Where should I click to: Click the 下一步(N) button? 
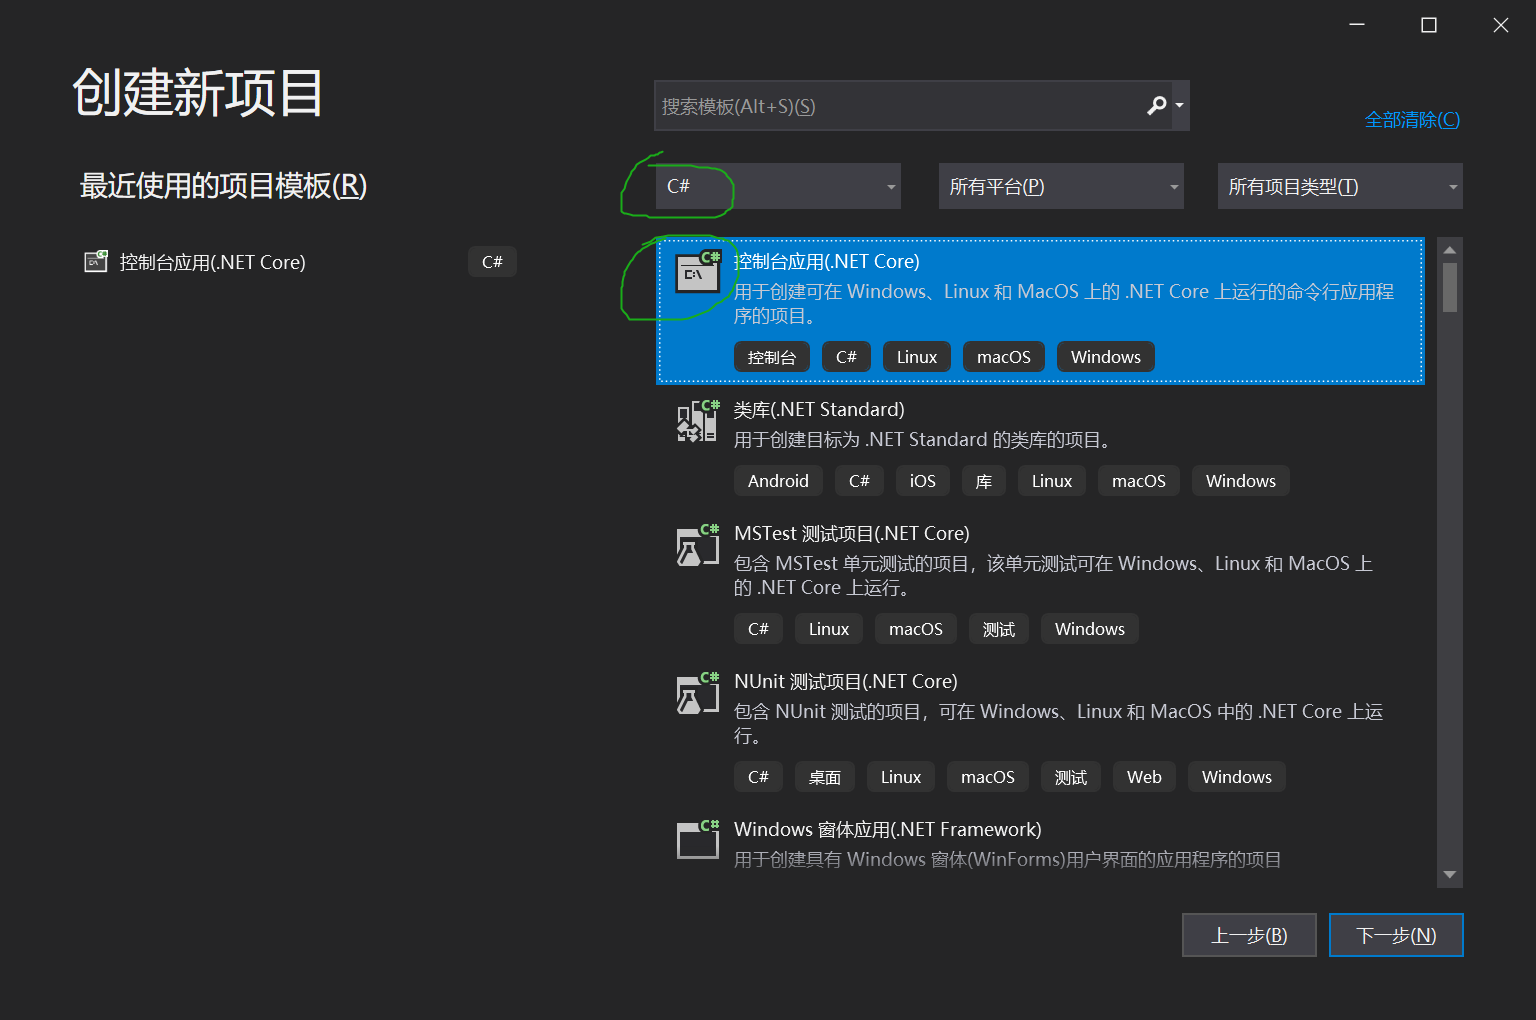[x=1396, y=935]
